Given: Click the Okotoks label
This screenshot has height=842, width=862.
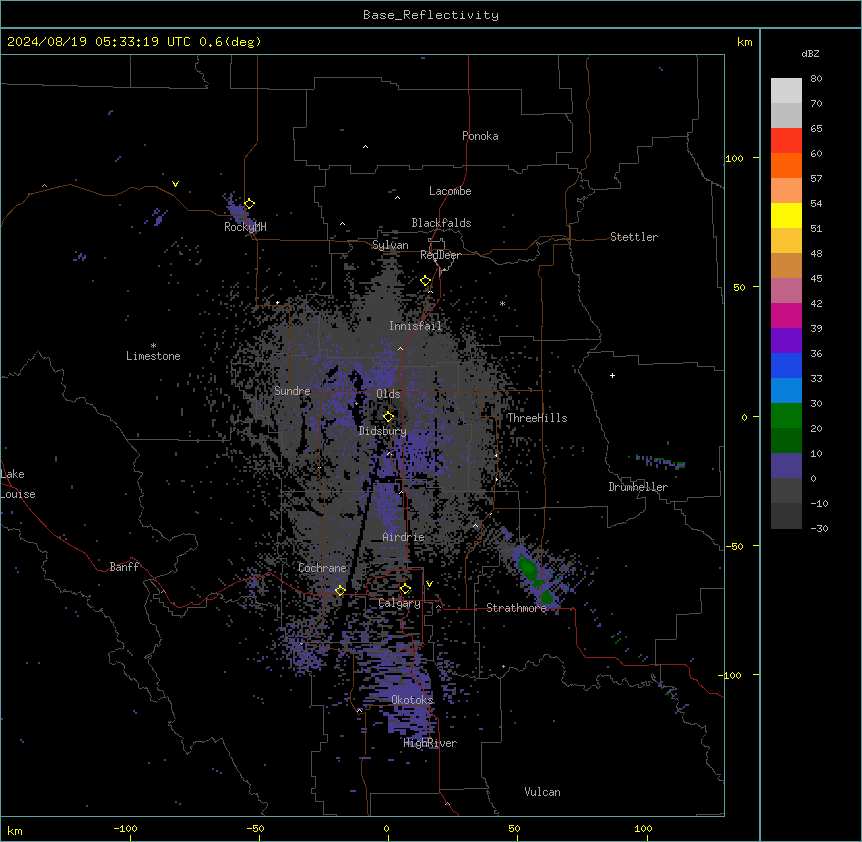Looking at the screenshot, I should [412, 700].
